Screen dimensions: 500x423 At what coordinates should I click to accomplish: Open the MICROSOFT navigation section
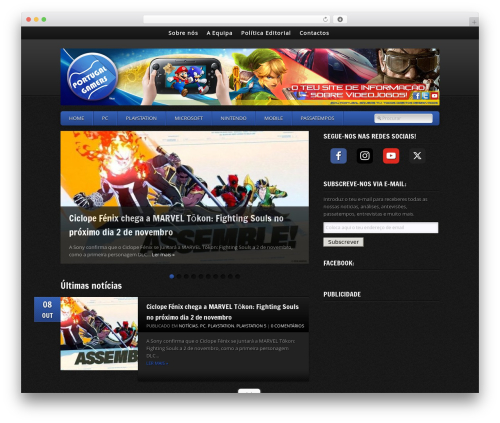click(189, 118)
